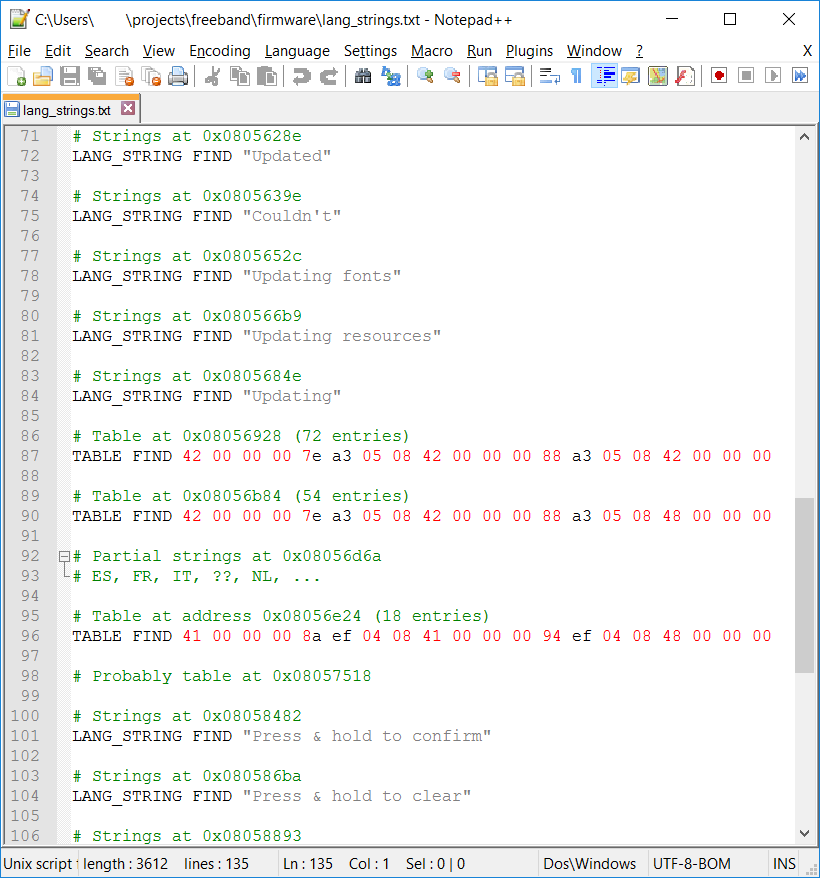
Task: Click the "length : 3612" status bar entry
Action: [125, 864]
